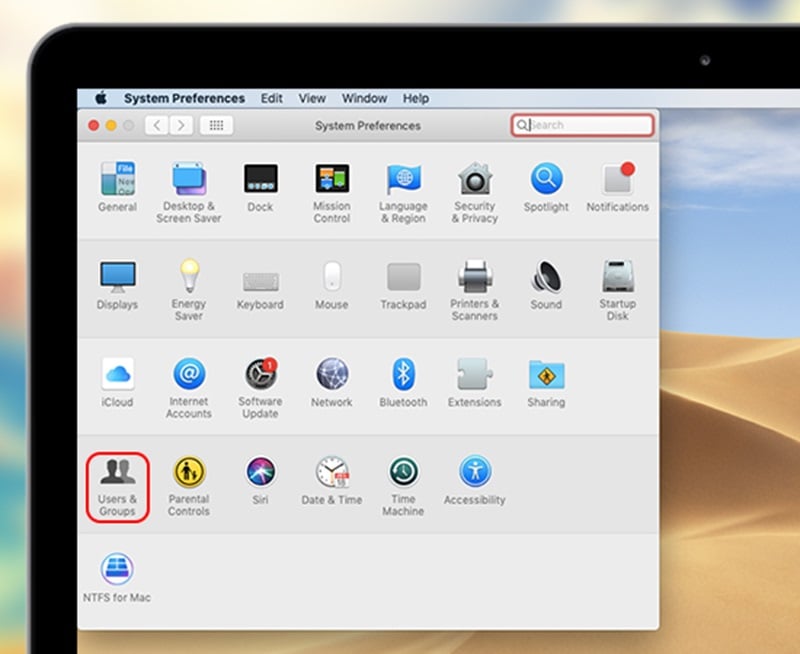Click the show-all grid button
This screenshot has width=800, height=654.
pos(216,125)
